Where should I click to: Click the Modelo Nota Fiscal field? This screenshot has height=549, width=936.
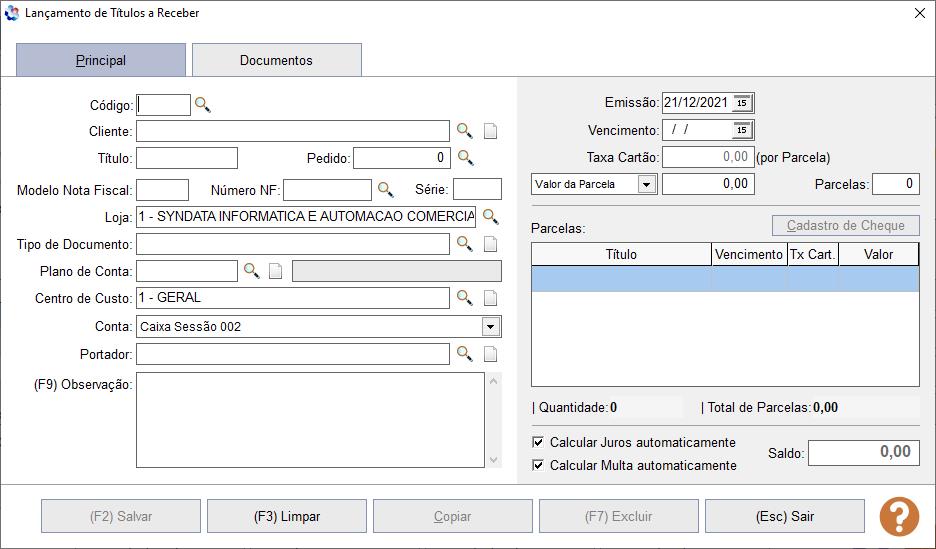pos(162,190)
